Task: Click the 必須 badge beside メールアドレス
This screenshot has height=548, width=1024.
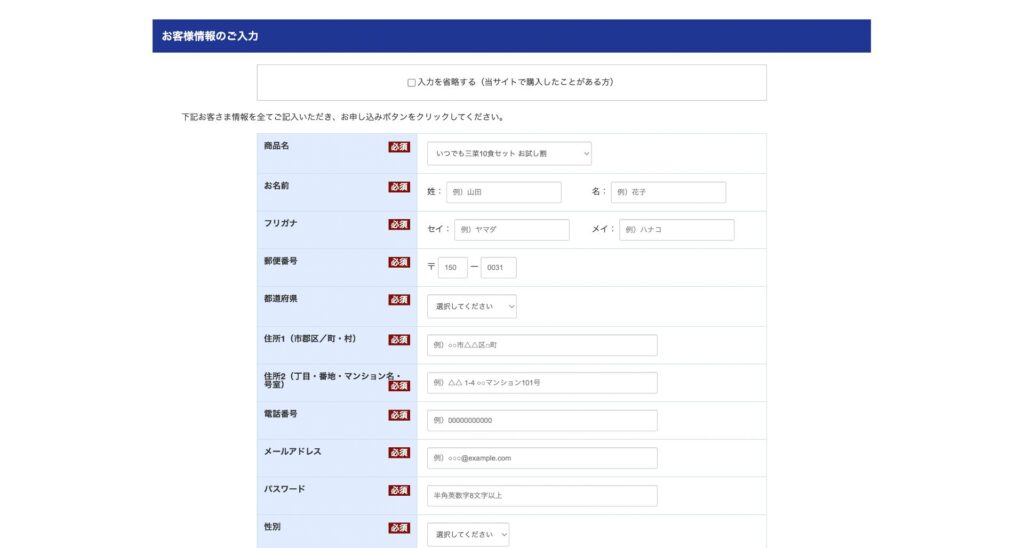Action: point(399,453)
